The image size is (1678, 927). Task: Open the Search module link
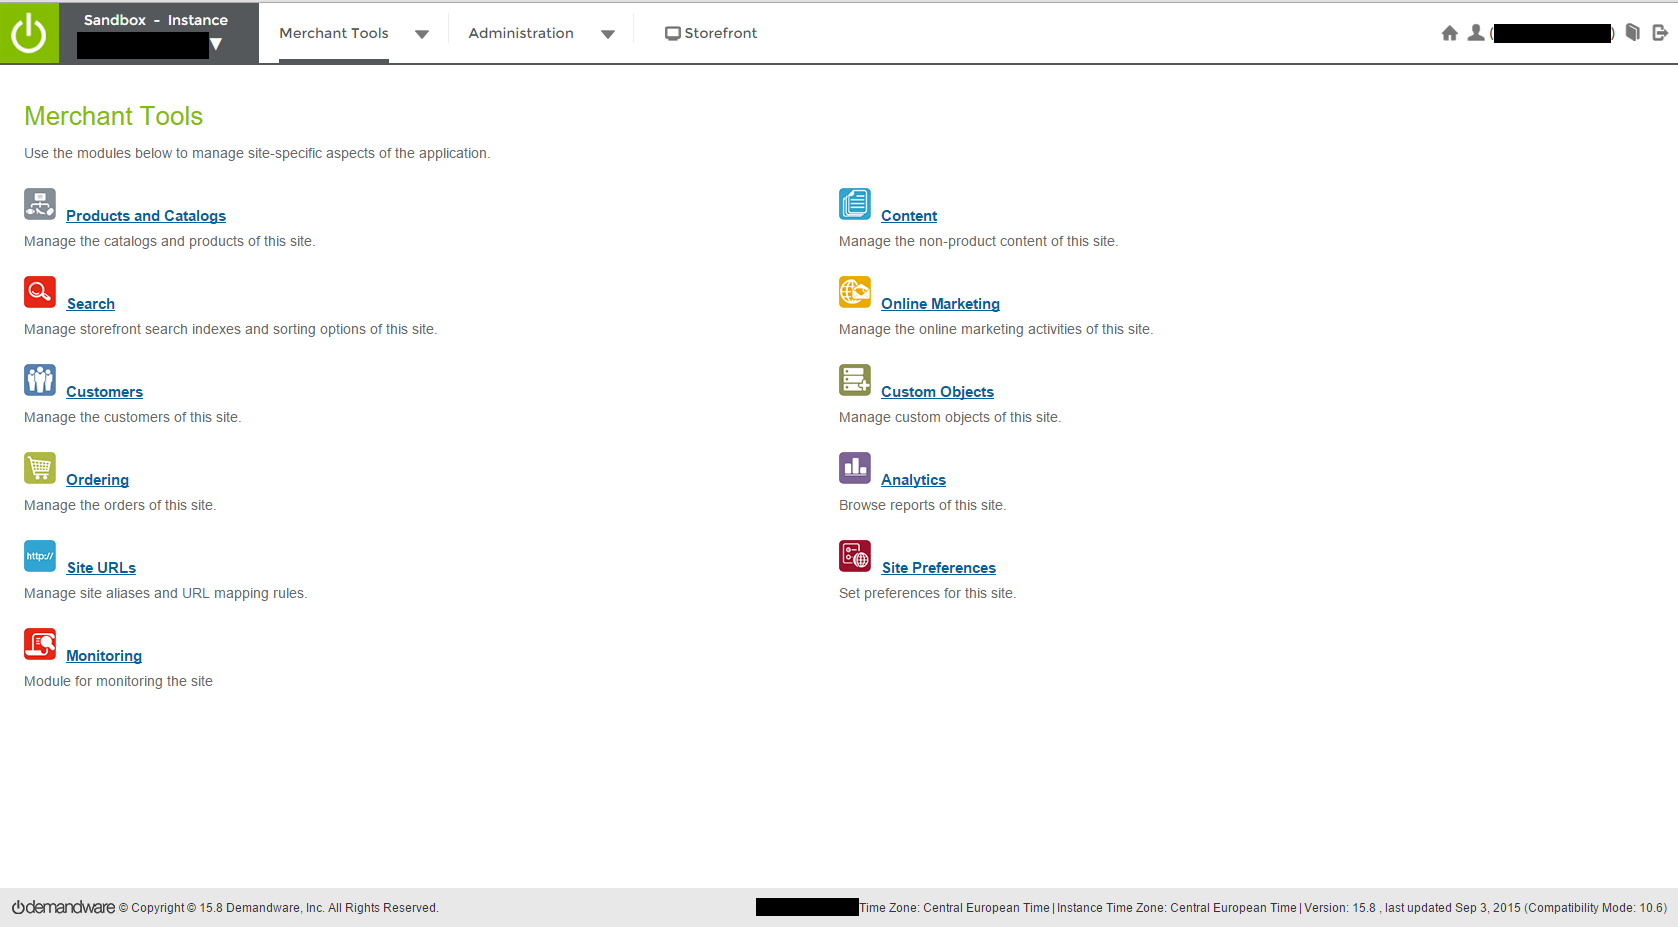[x=91, y=304]
